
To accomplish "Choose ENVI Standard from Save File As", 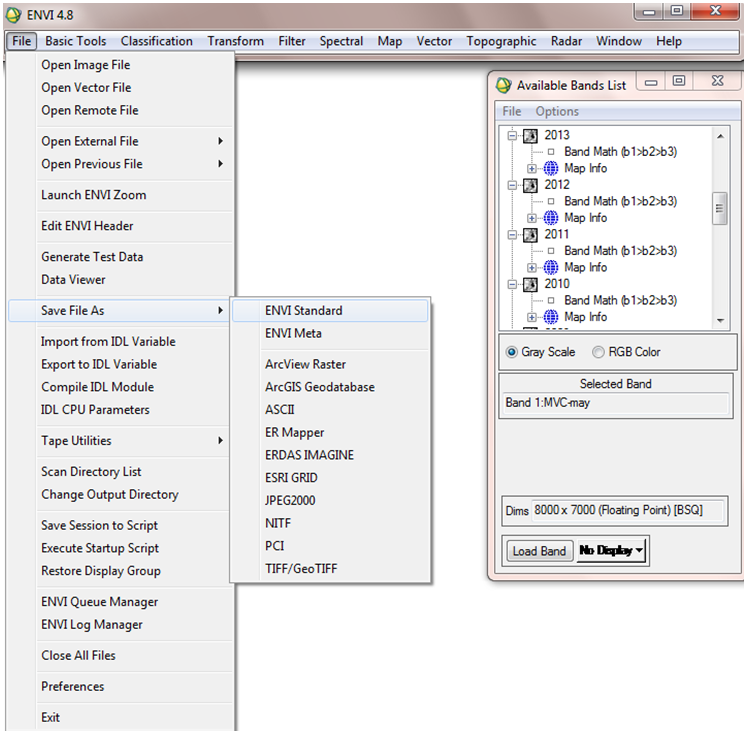I will pos(330,310).
